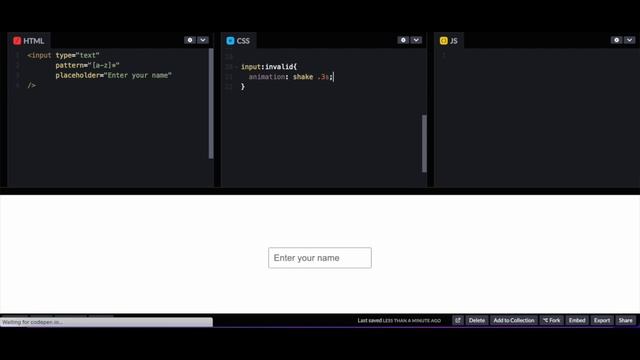Click the placeholder attribute line in HTML
Image resolution: width=640 pixels, height=360 pixels.
(x=113, y=75)
